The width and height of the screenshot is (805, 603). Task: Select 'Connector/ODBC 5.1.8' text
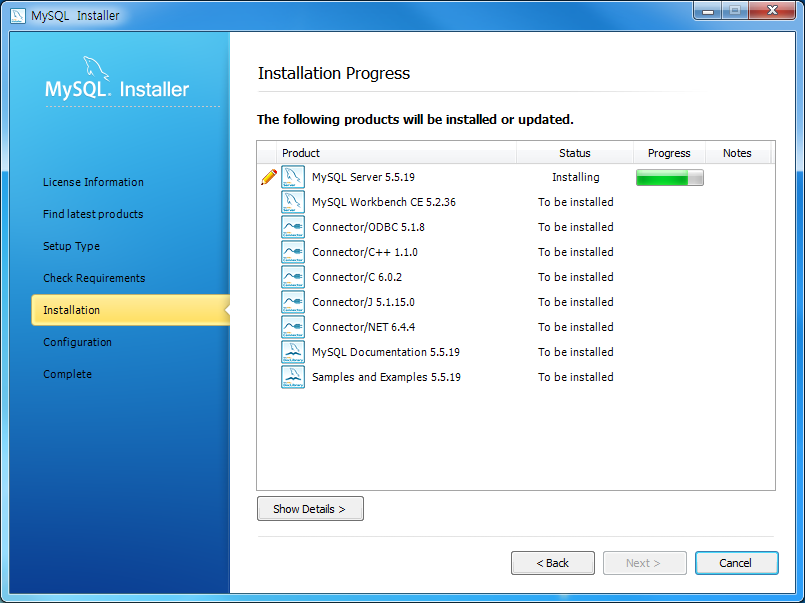tap(369, 227)
